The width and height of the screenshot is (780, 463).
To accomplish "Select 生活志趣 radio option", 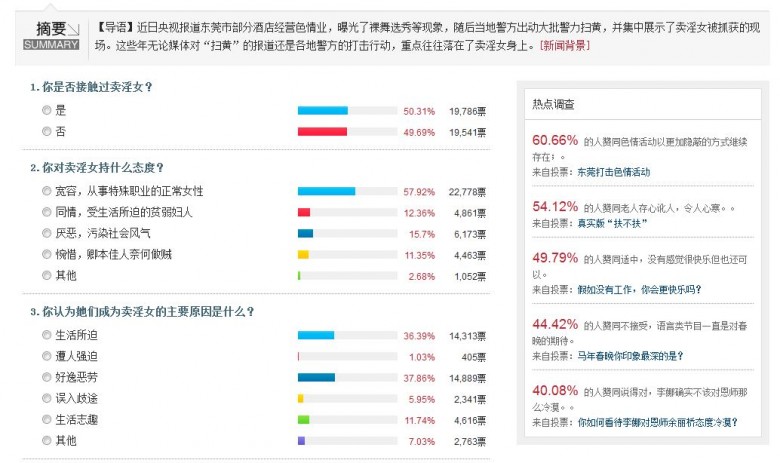I will coord(47,420).
